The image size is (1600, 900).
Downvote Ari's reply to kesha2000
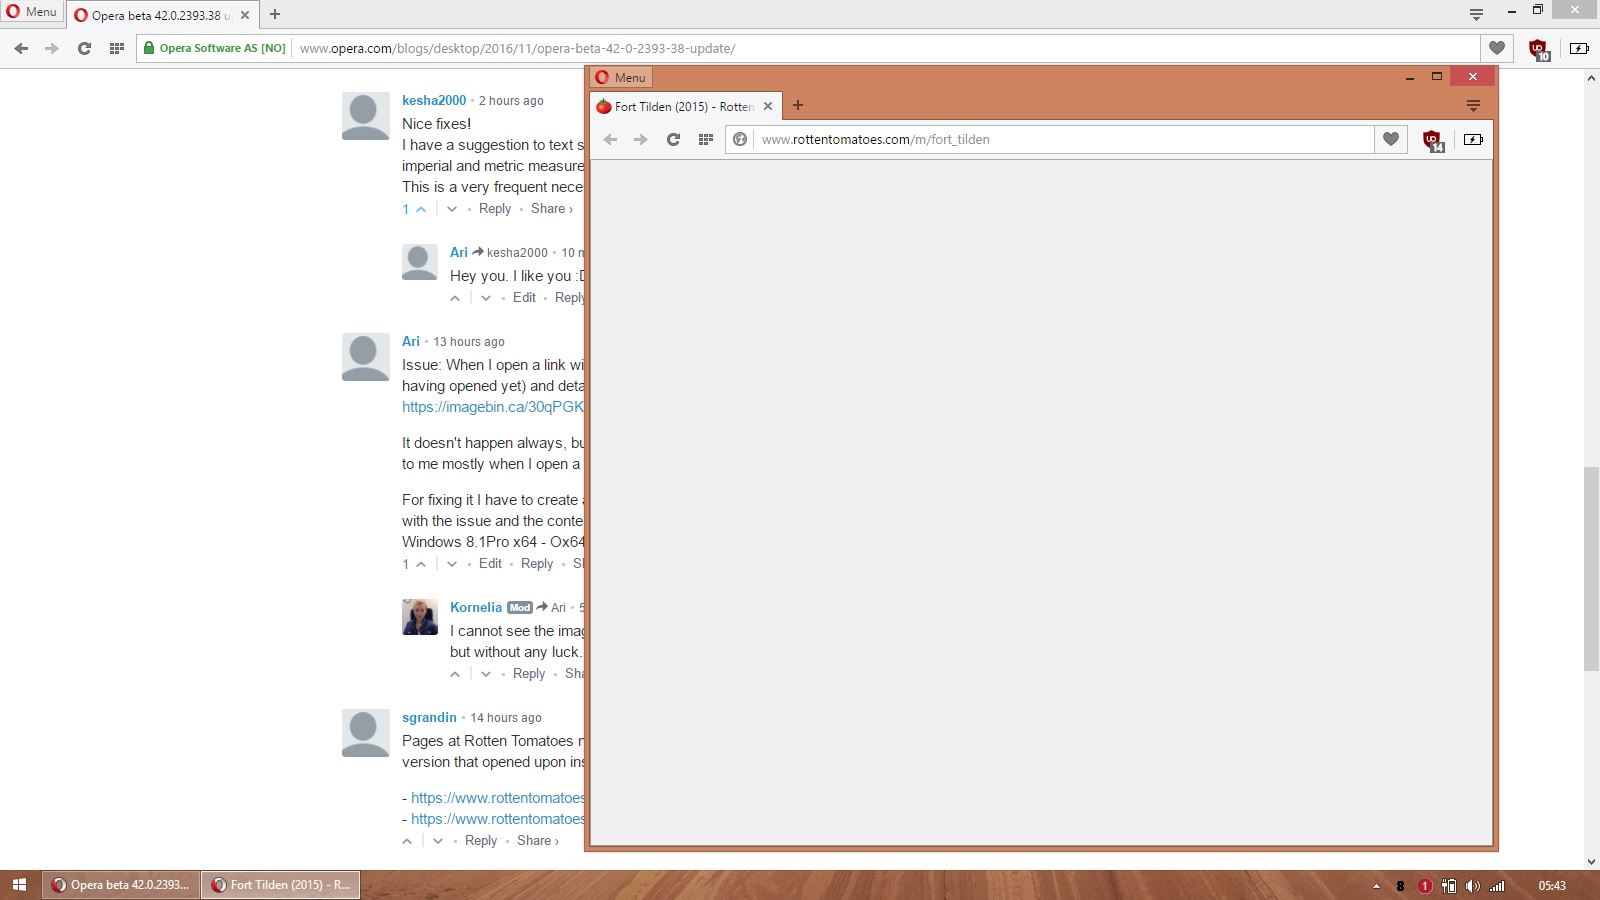[x=486, y=298]
